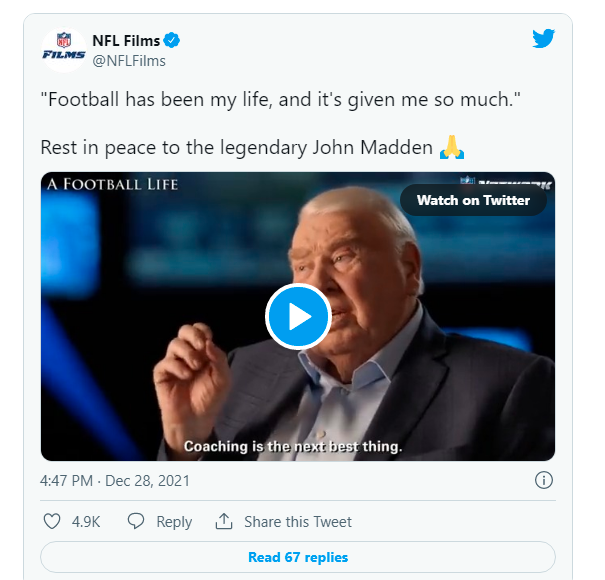Click the blue verified badge
This screenshot has width=605, height=580.
tap(172, 40)
